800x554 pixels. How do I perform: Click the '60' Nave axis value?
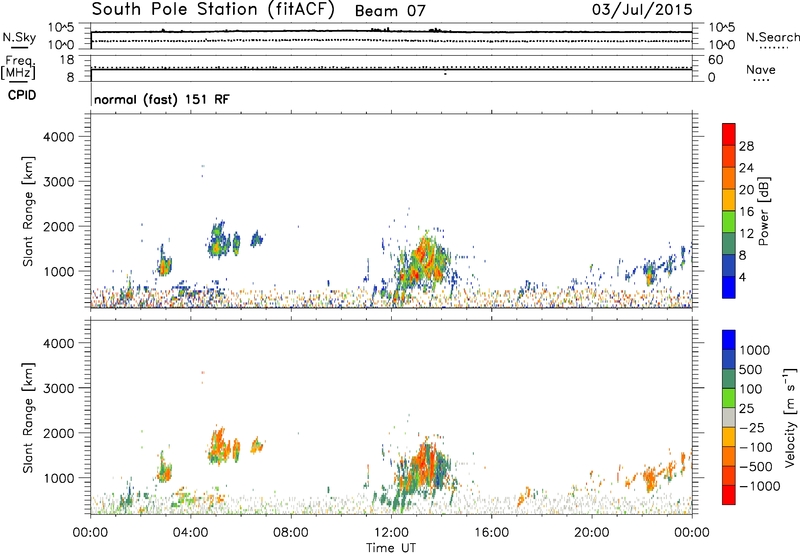[x=715, y=60]
